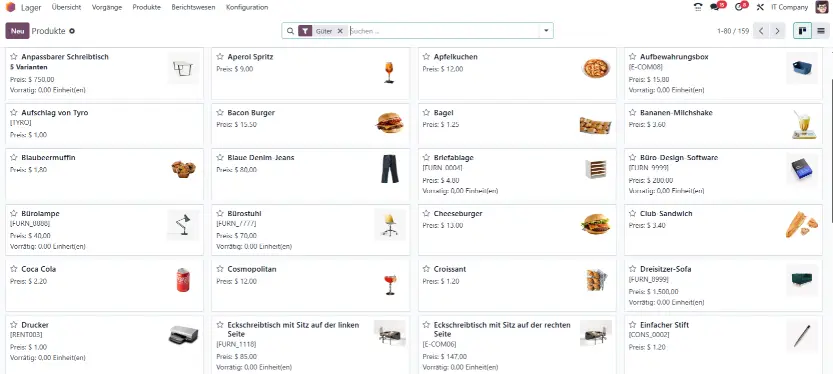Open the debug tools wrench icon

[x=760, y=7]
